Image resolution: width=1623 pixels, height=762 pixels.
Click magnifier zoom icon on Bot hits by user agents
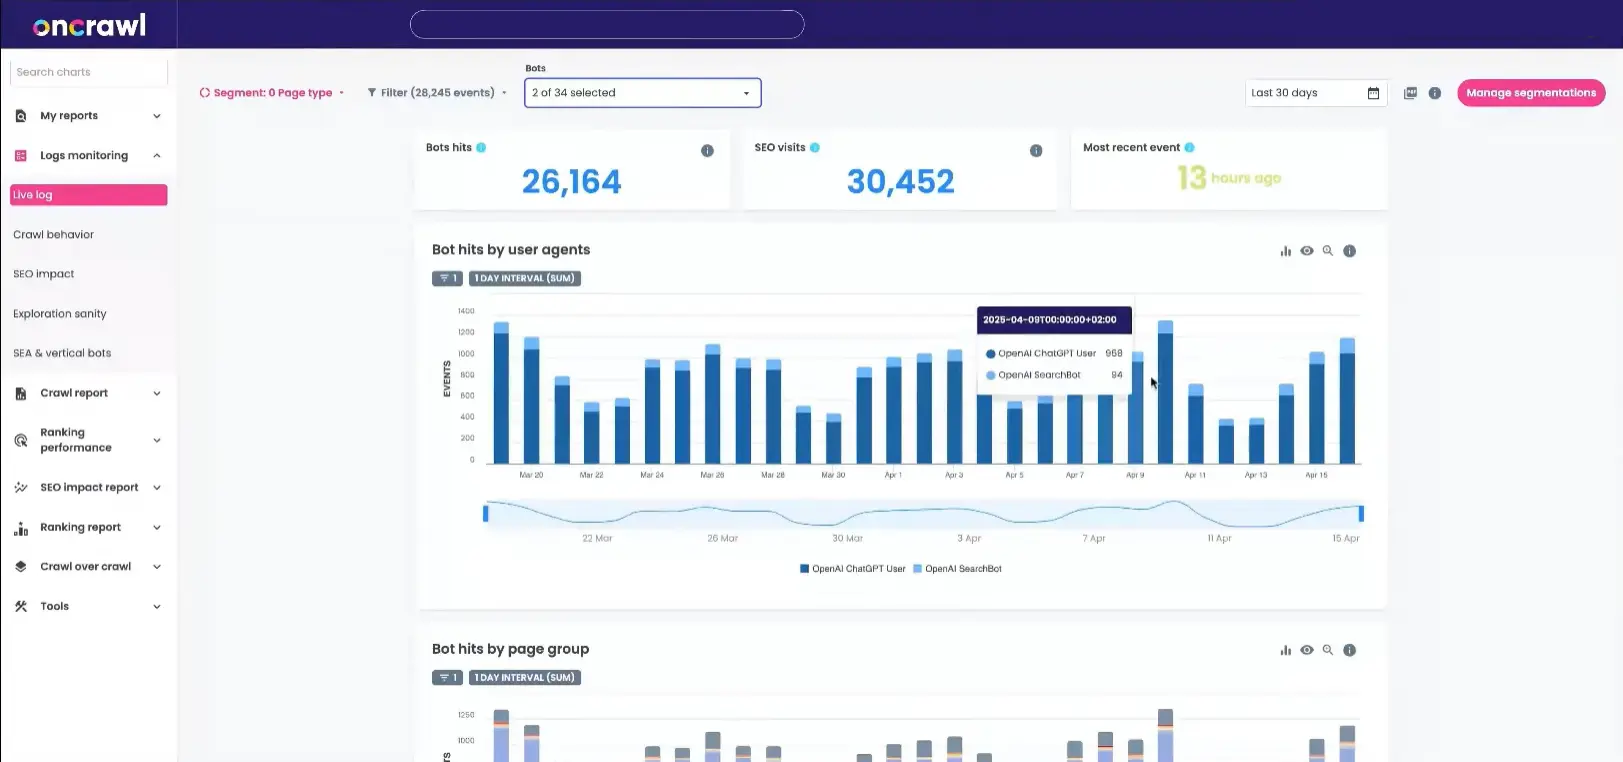(x=1328, y=251)
